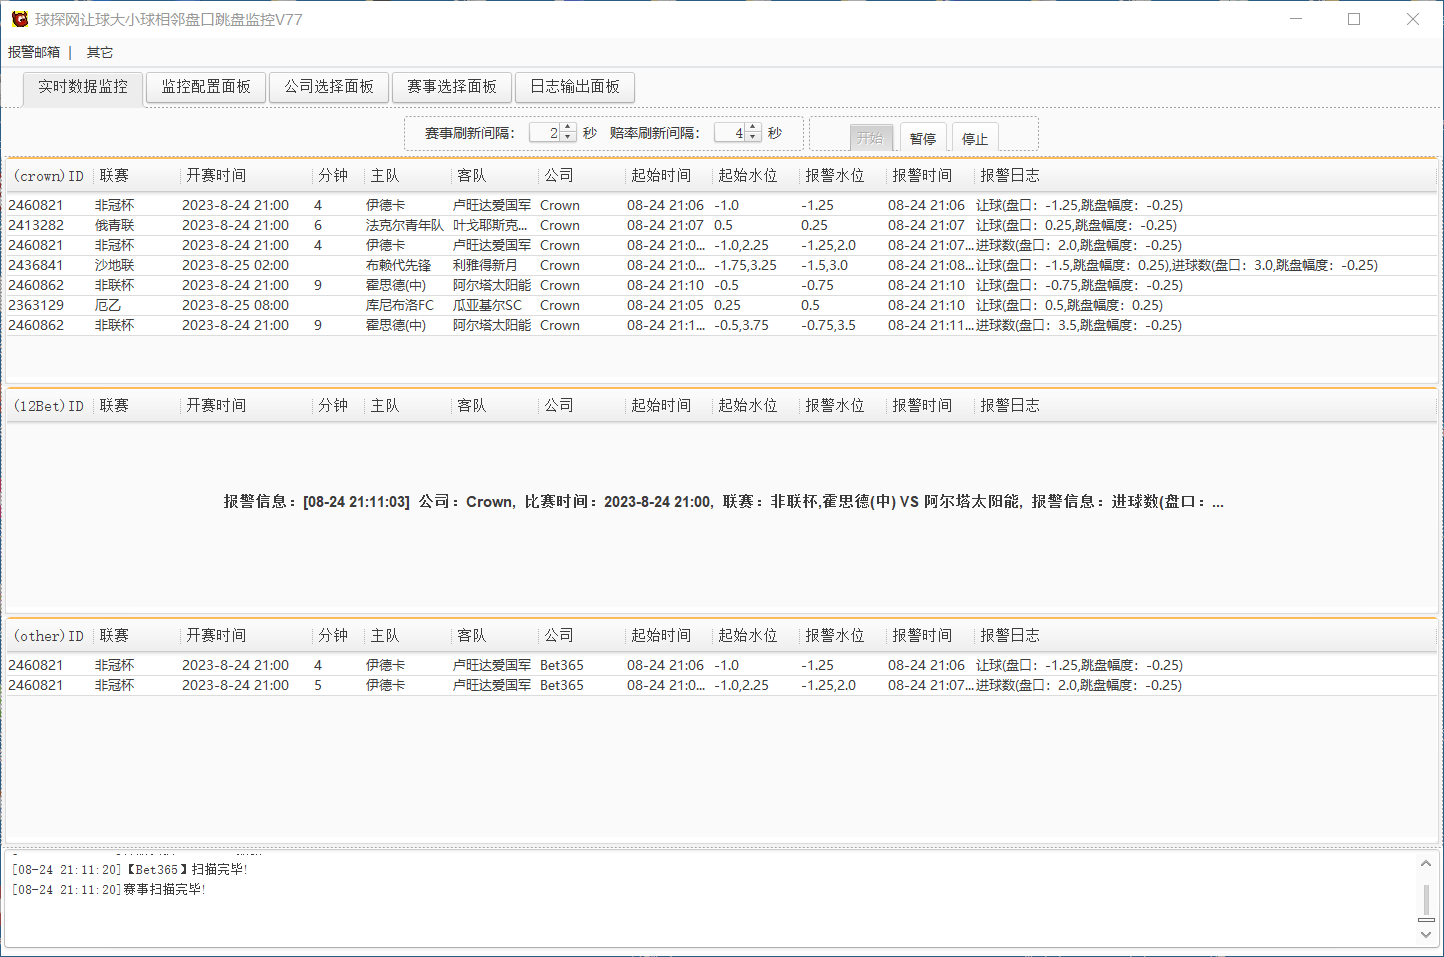The image size is (1444, 957).
Task: Increase 赔率刷新间隔 with the up arrow
Action: [x=754, y=128]
